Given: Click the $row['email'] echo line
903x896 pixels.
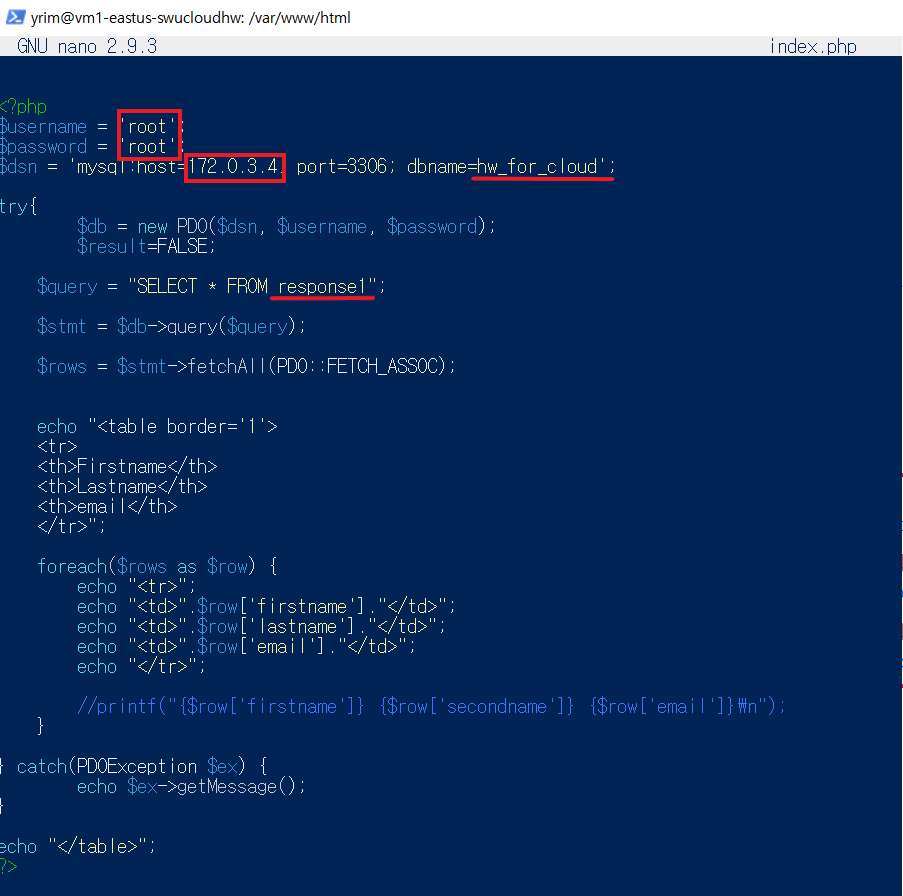Looking at the screenshot, I should click(246, 647).
